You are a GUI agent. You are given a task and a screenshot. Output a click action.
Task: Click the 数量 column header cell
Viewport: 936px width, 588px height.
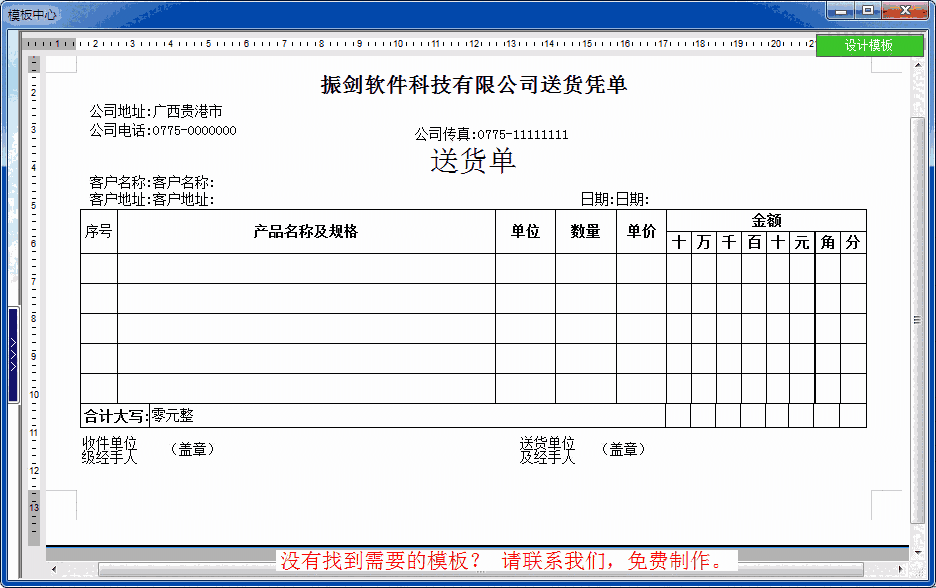pos(583,228)
